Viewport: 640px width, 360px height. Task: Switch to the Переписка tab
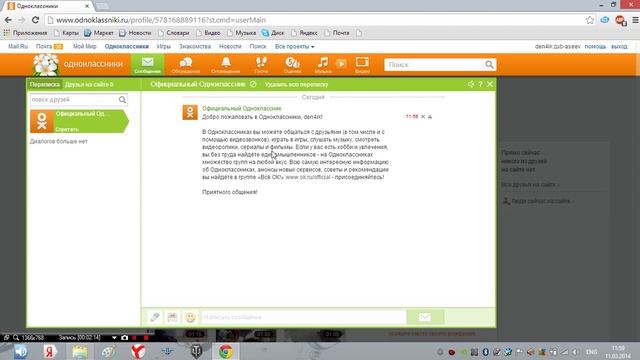45,84
